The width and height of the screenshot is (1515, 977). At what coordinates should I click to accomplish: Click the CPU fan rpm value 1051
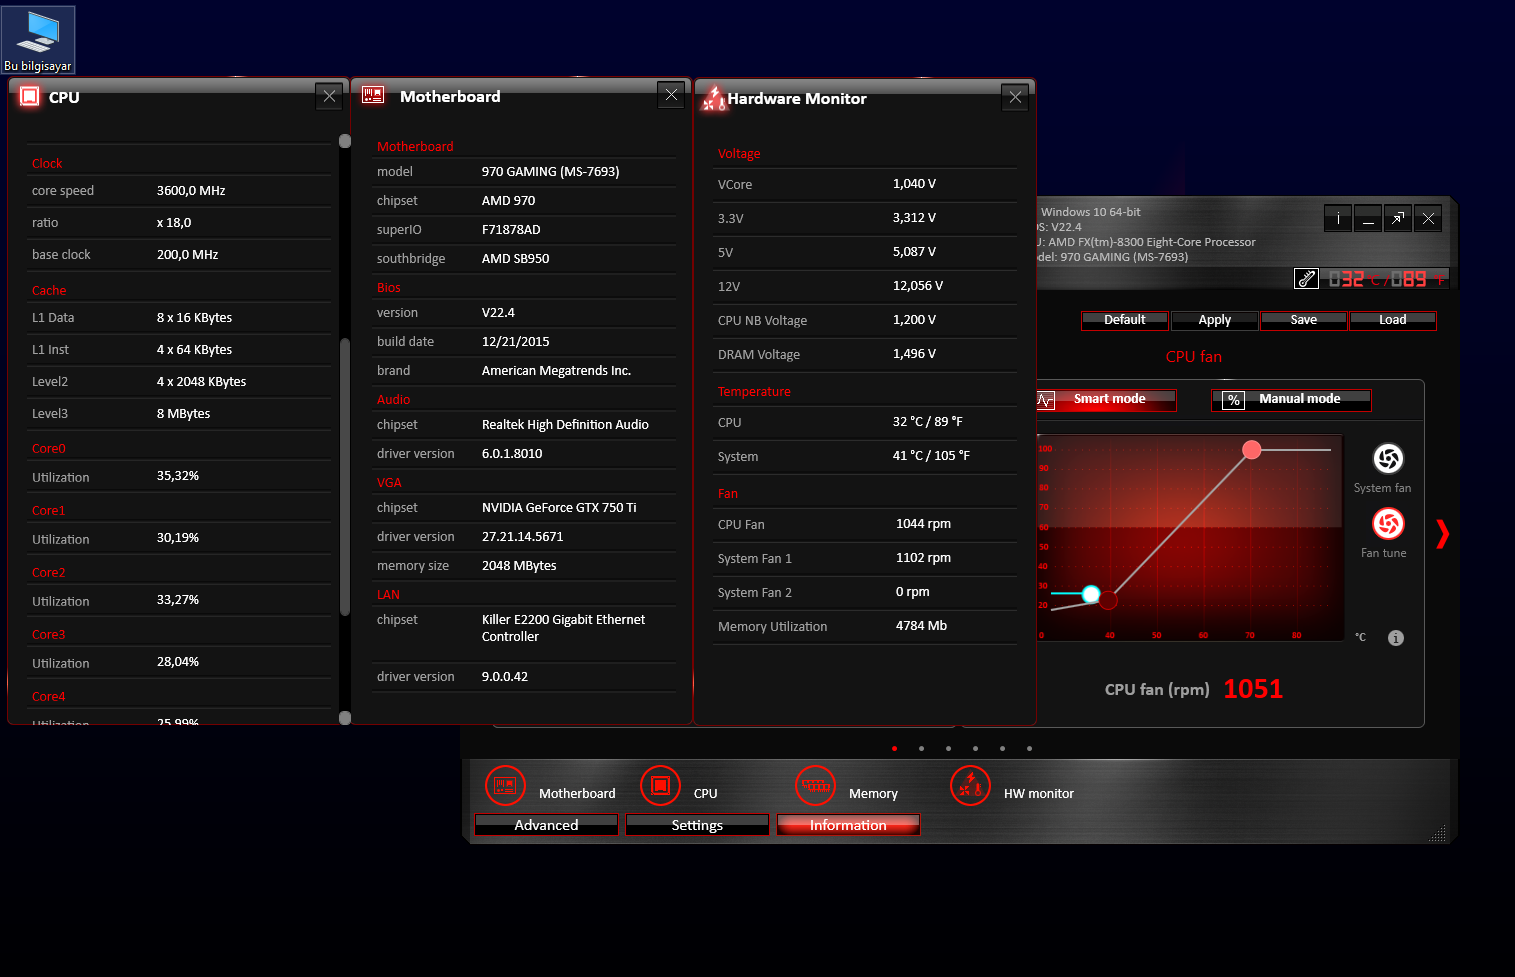(1253, 689)
